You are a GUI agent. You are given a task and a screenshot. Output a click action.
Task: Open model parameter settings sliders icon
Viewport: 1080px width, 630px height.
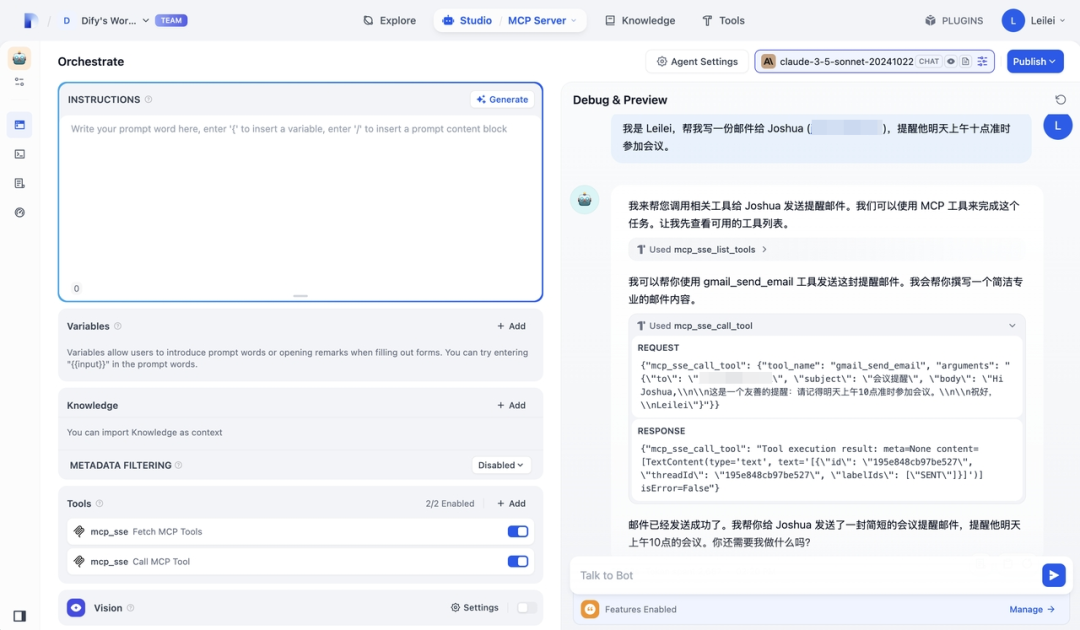point(982,61)
